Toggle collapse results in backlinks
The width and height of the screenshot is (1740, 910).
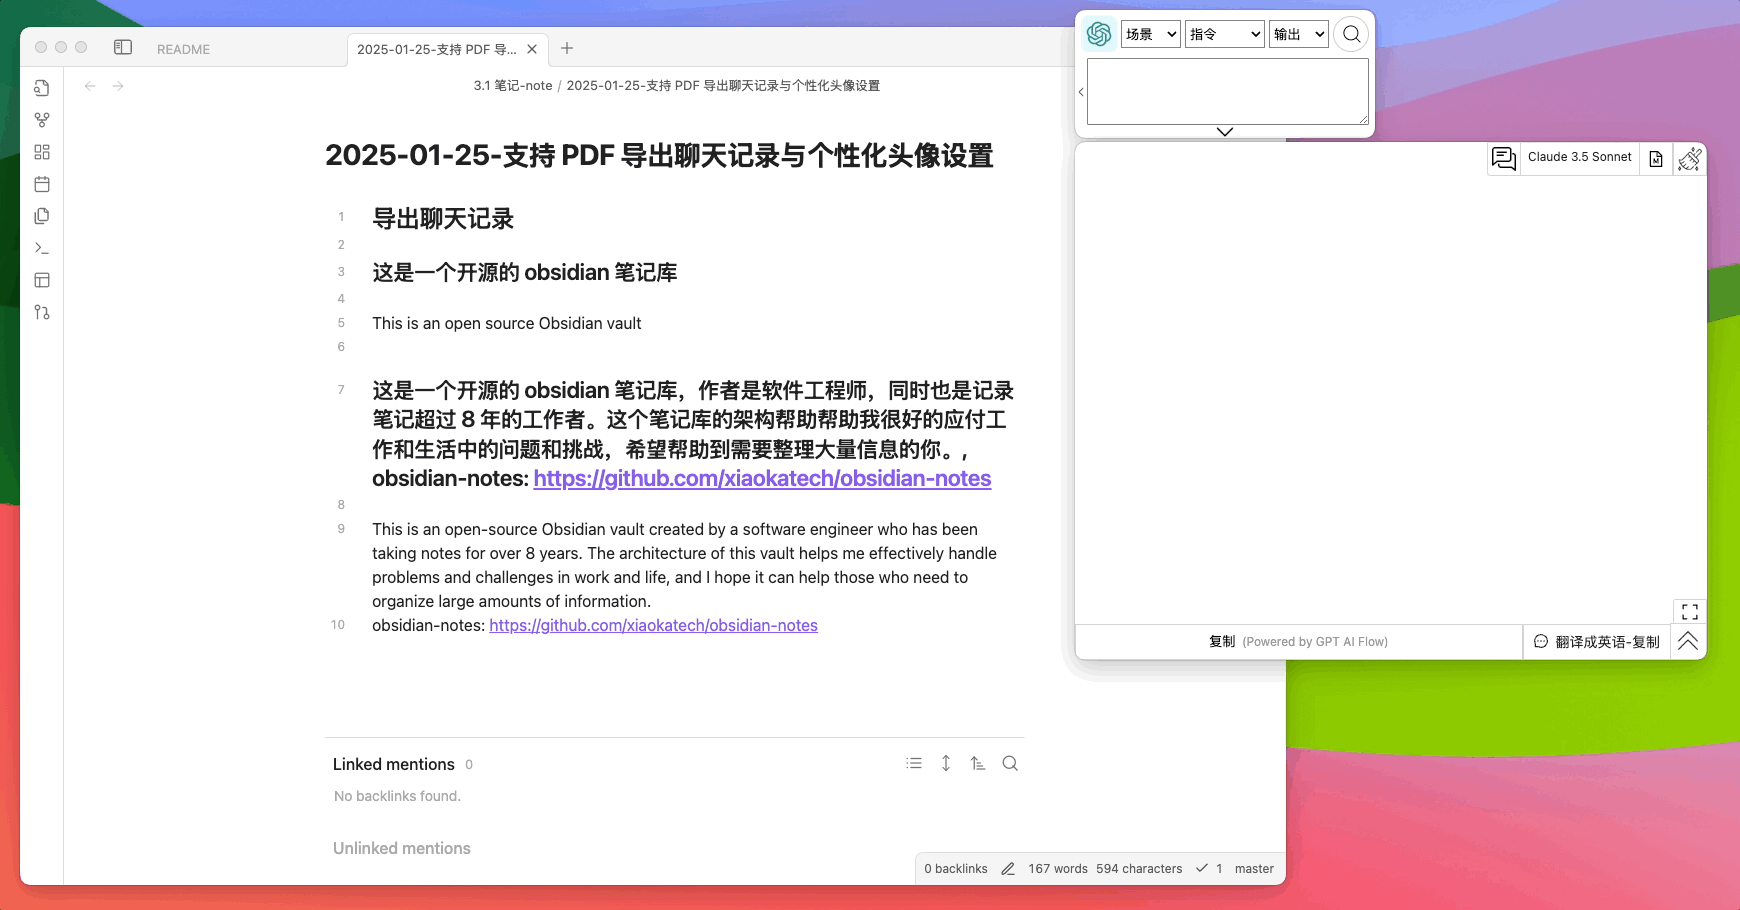point(914,763)
